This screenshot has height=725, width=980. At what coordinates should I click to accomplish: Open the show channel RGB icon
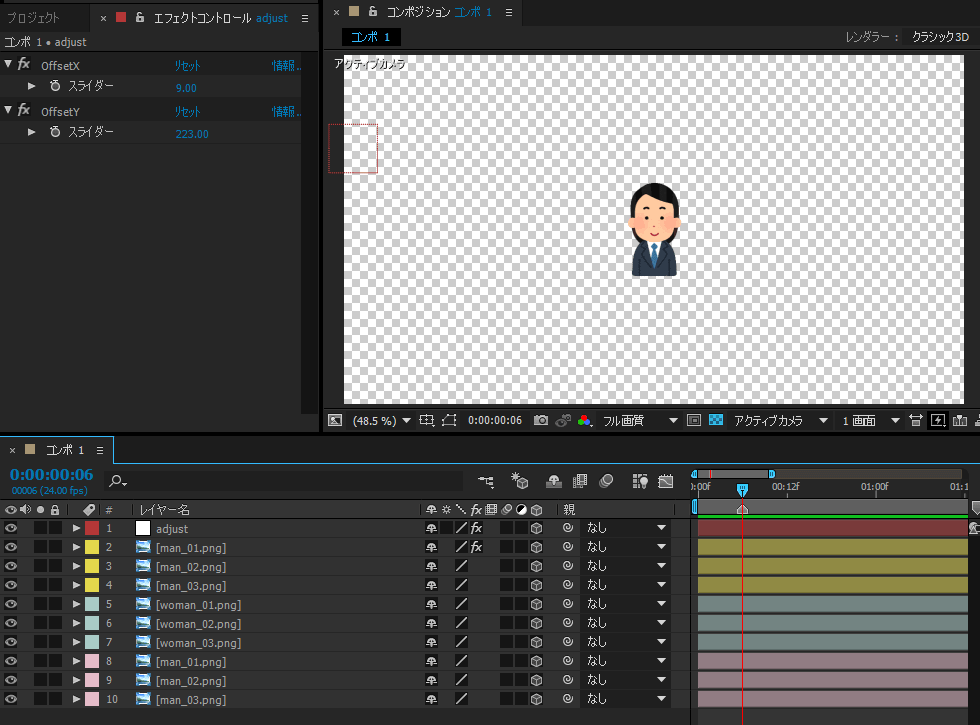tap(584, 421)
